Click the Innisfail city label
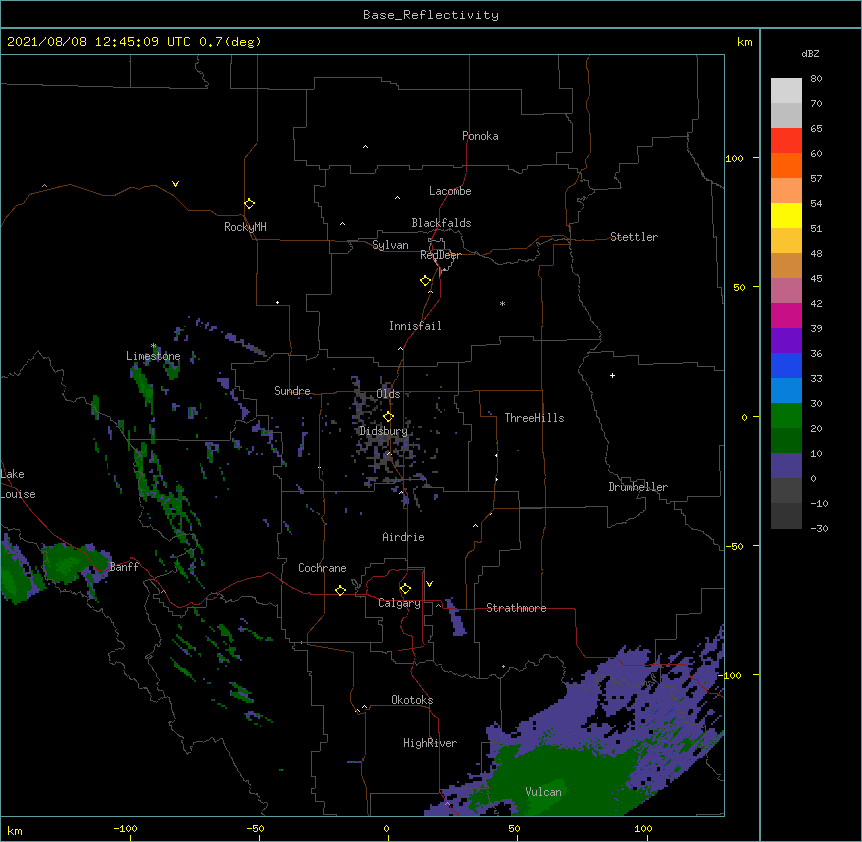The width and height of the screenshot is (862, 842). (415, 326)
